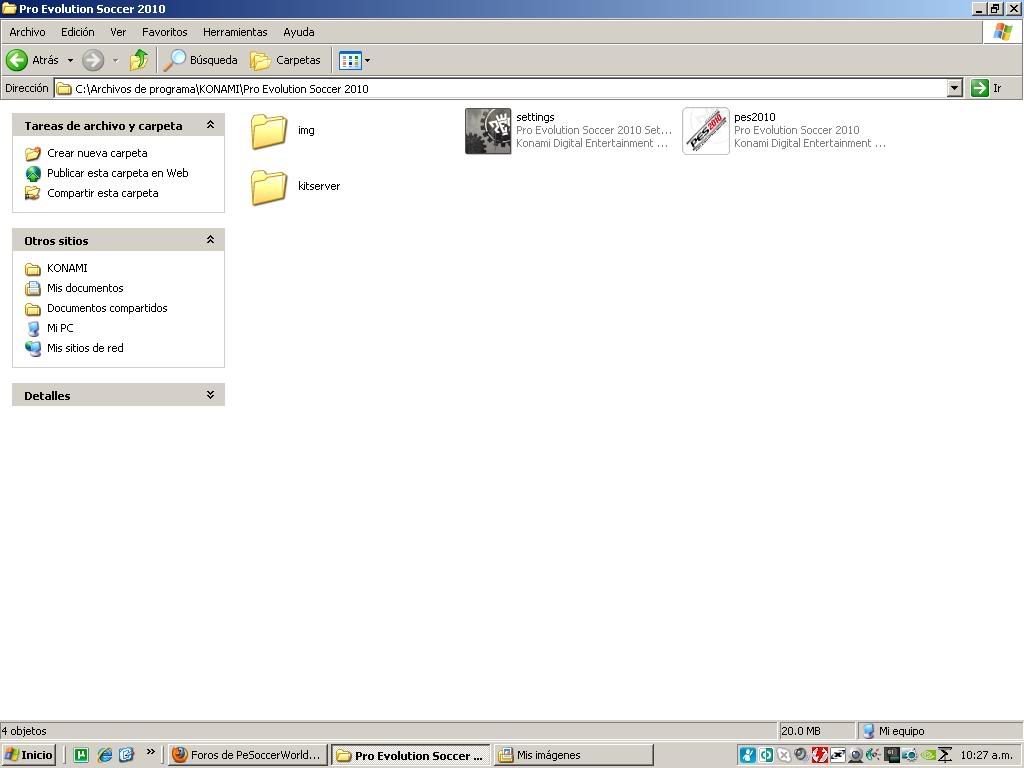Show more quick launch items chevron

[x=150, y=752]
